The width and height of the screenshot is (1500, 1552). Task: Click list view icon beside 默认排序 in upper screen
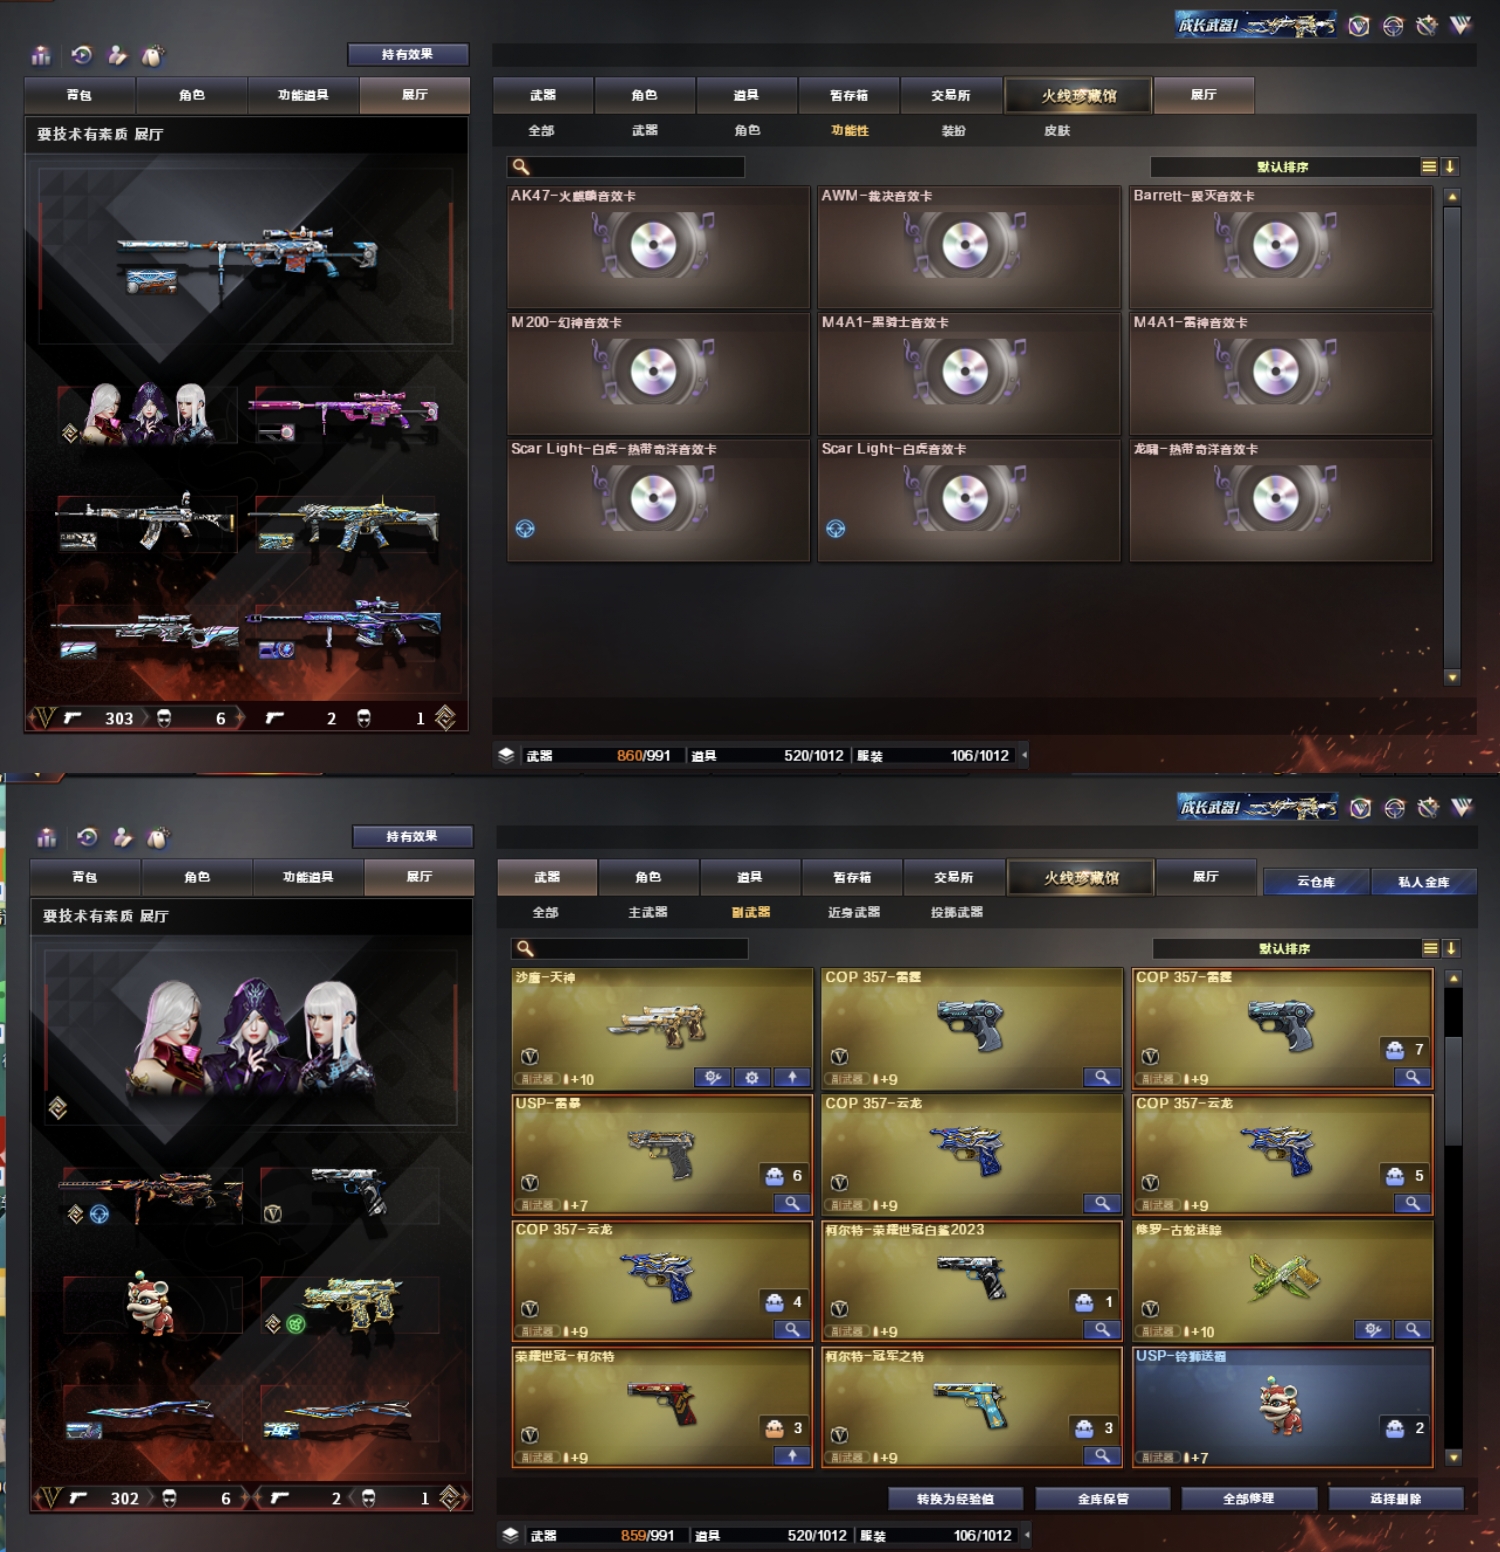(x=1429, y=167)
